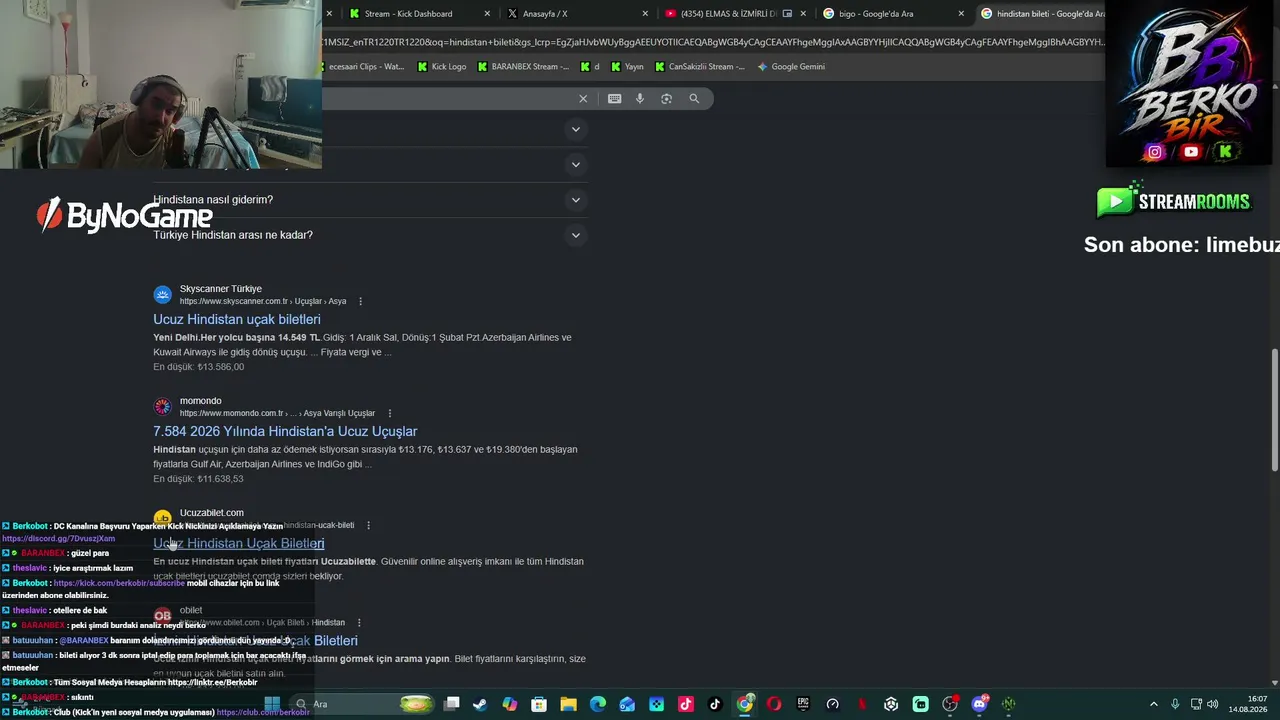Clear the Google search box text
The height and width of the screenshot is (720, 1280).
583,98
